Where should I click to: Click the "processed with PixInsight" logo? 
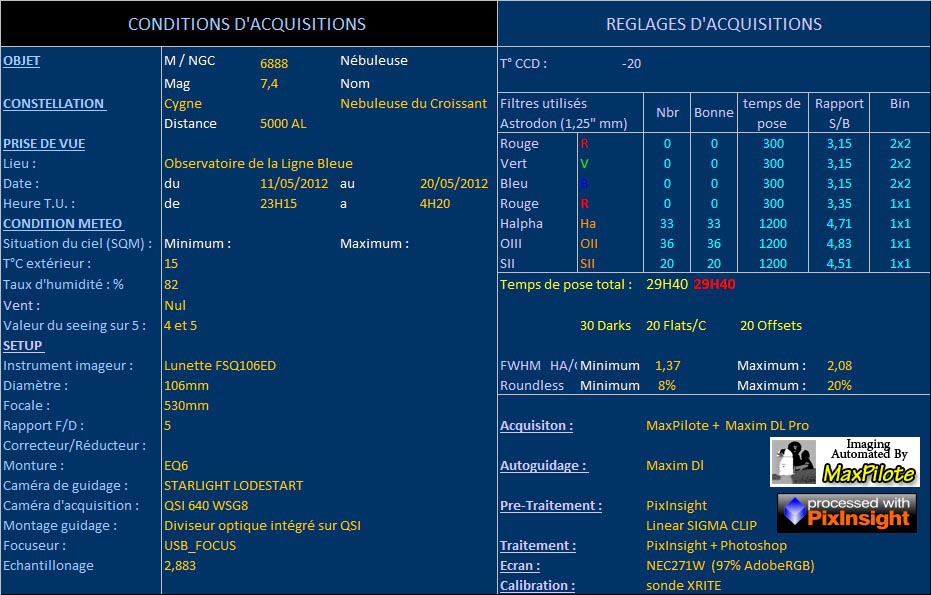tap(846, 511)
